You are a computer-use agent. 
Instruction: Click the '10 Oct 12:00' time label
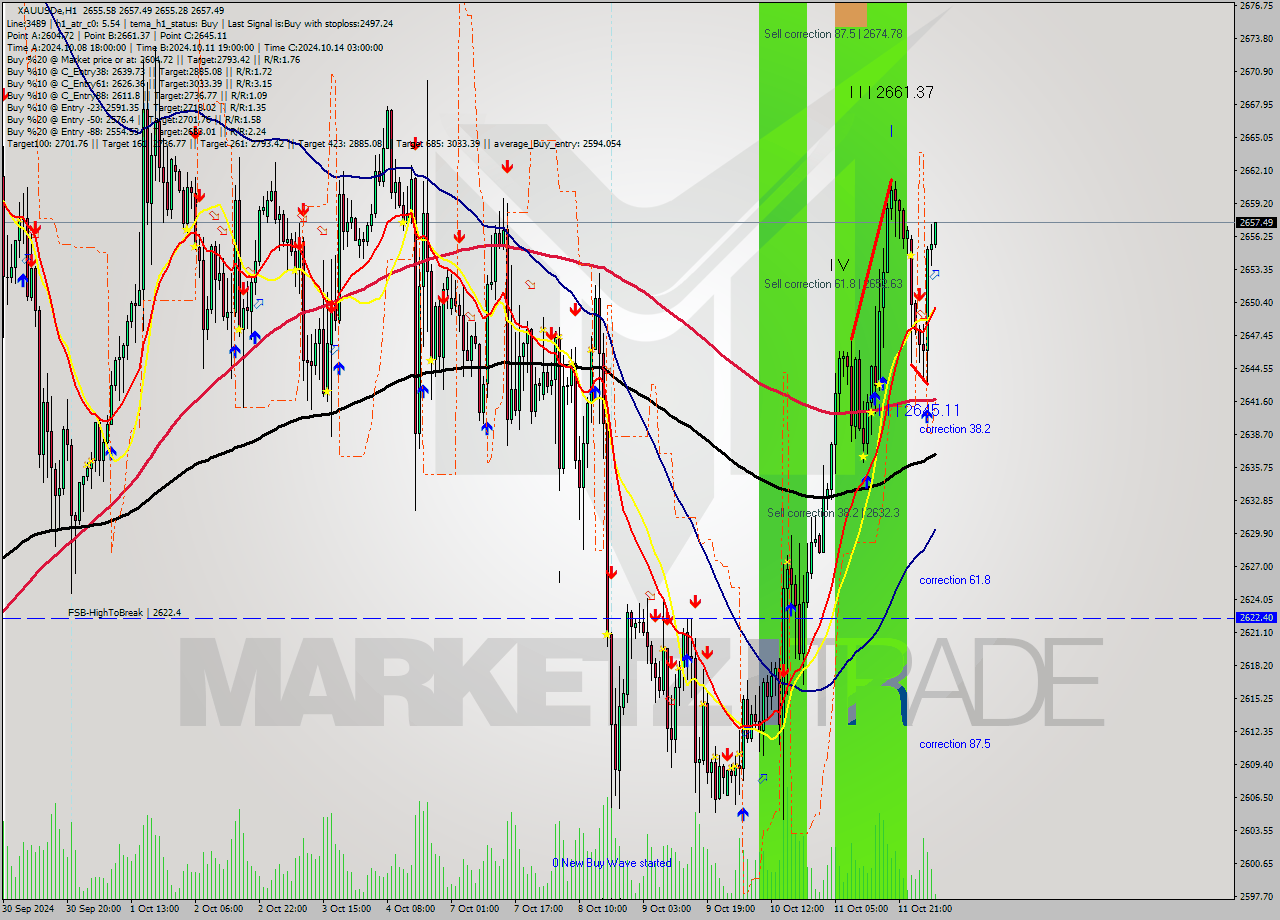796,909
